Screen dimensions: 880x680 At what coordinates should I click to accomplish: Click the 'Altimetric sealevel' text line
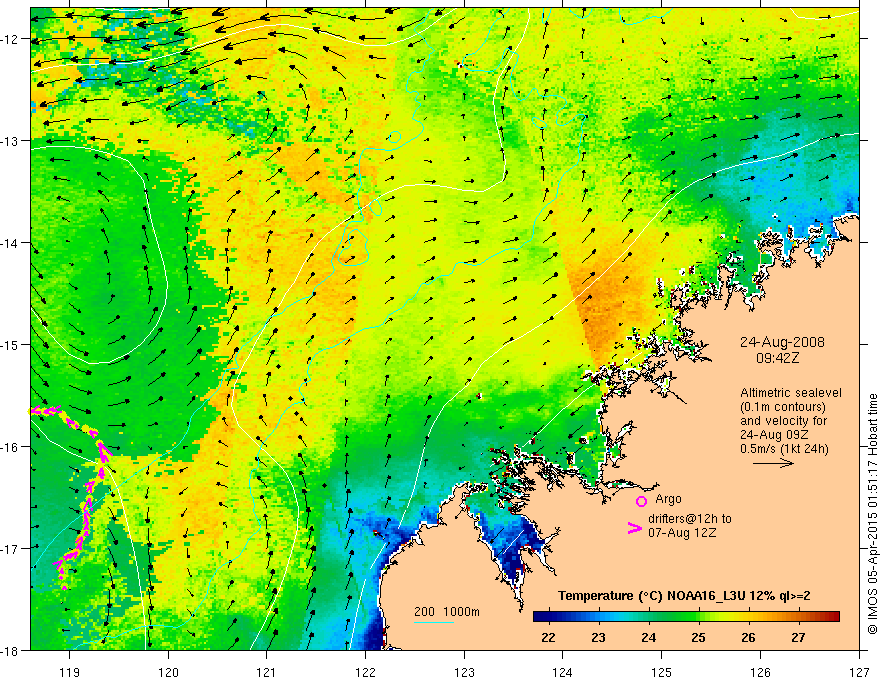point(791,393)
